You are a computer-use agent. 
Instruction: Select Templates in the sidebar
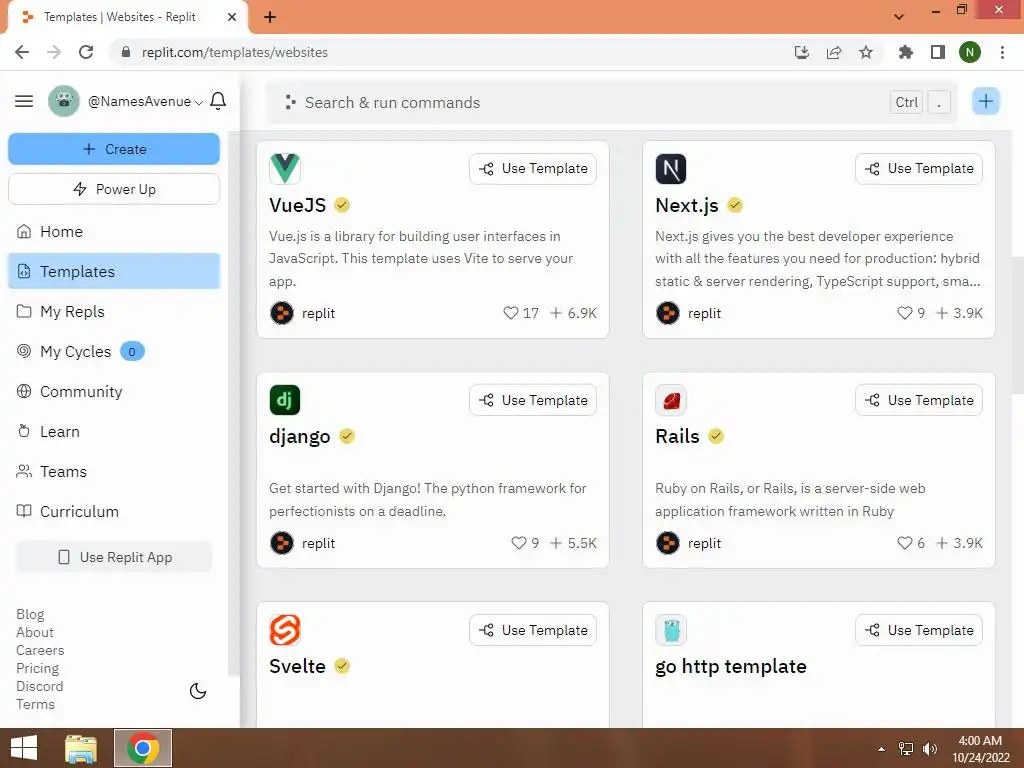click(114, 272)
